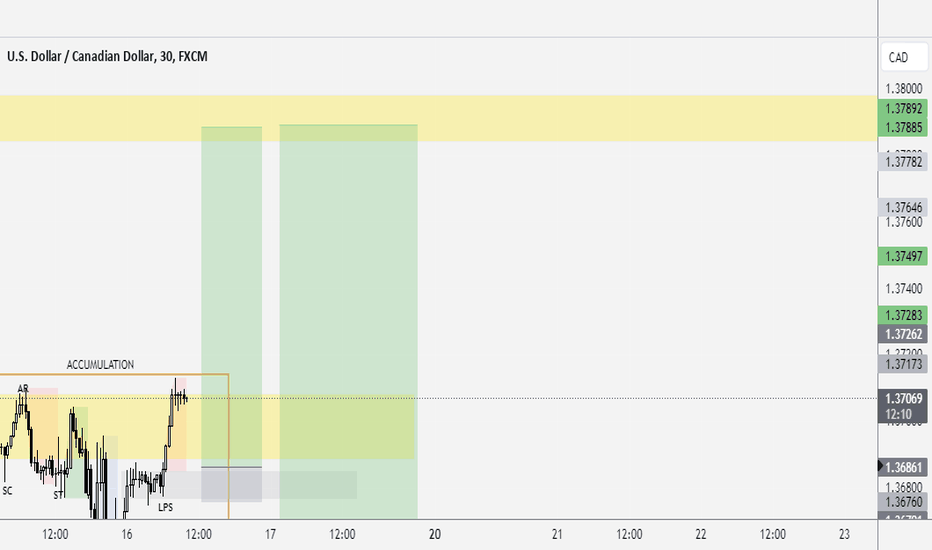Click the 1.37262 dark price label
The height and width of the screenshot is (550, 932).
[903, 334]
